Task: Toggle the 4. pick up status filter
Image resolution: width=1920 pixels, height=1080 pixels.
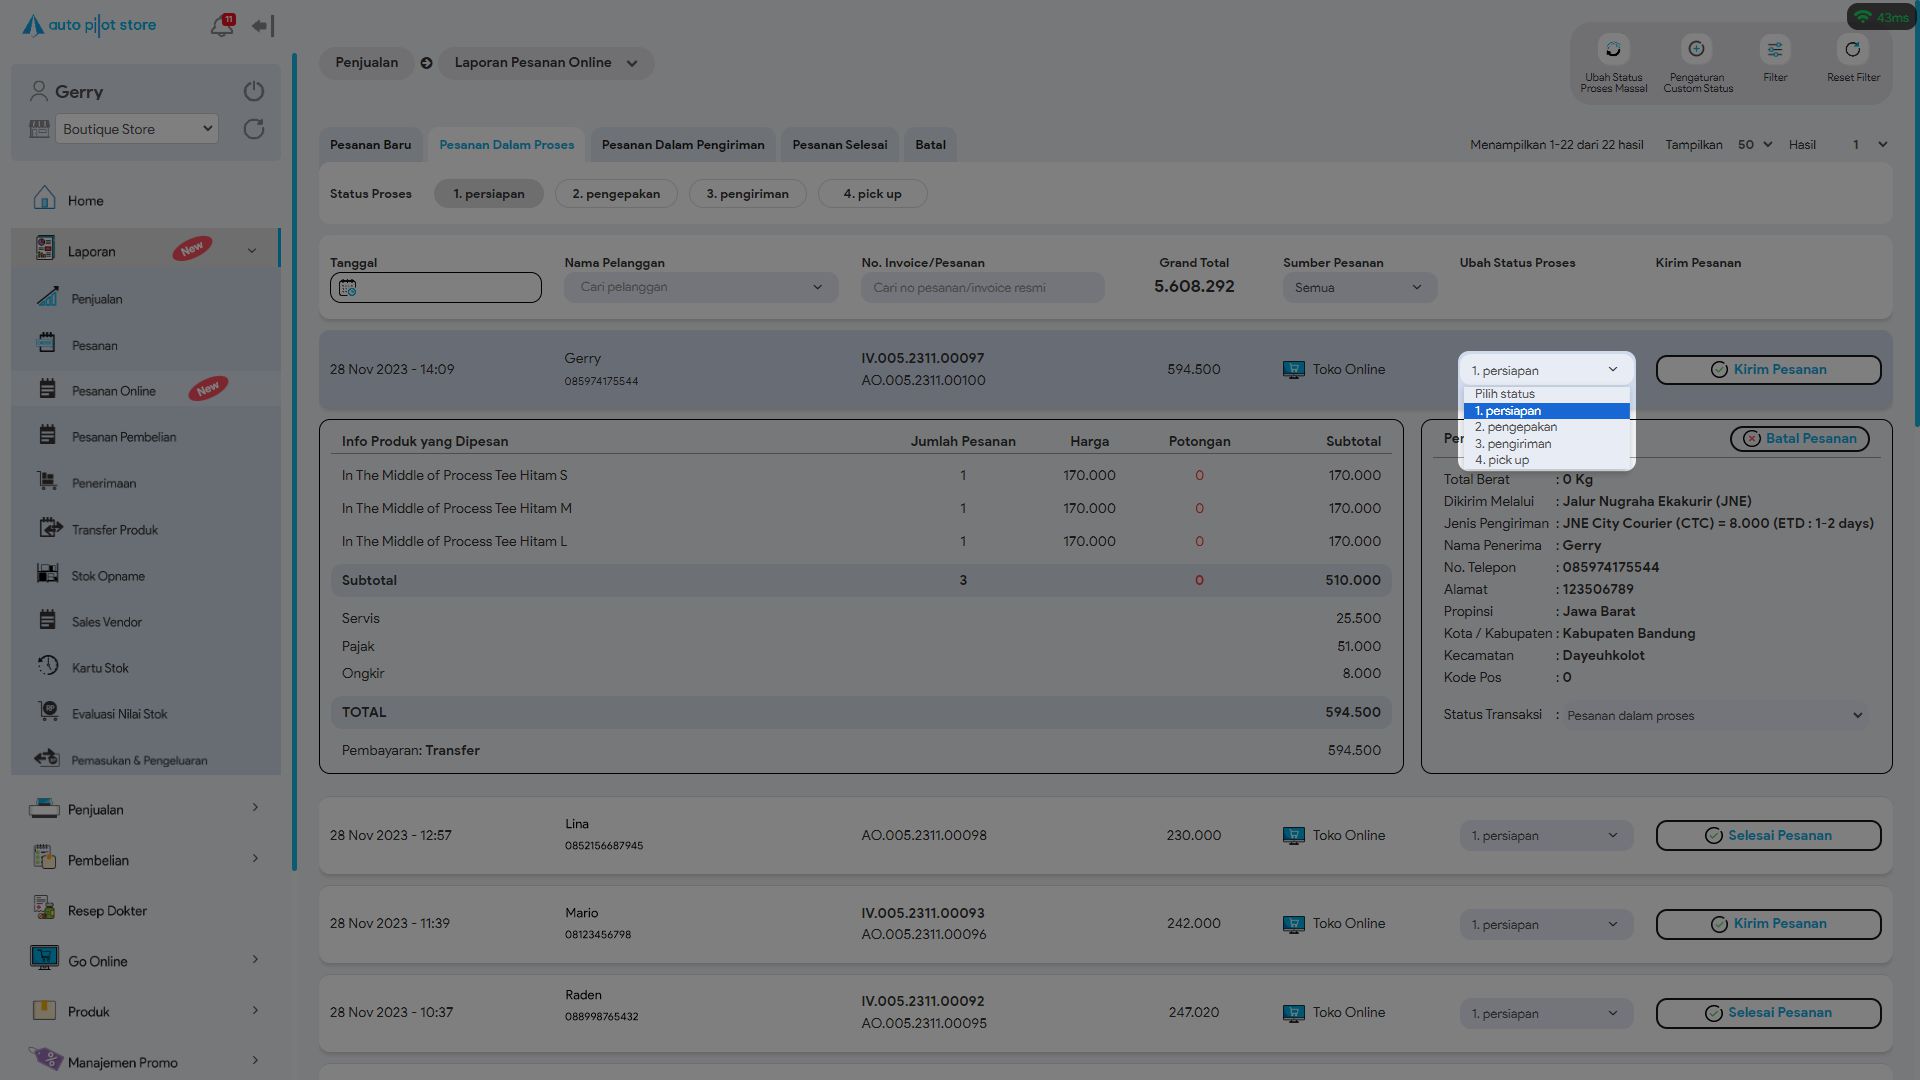Action: [x=872, y=194]
